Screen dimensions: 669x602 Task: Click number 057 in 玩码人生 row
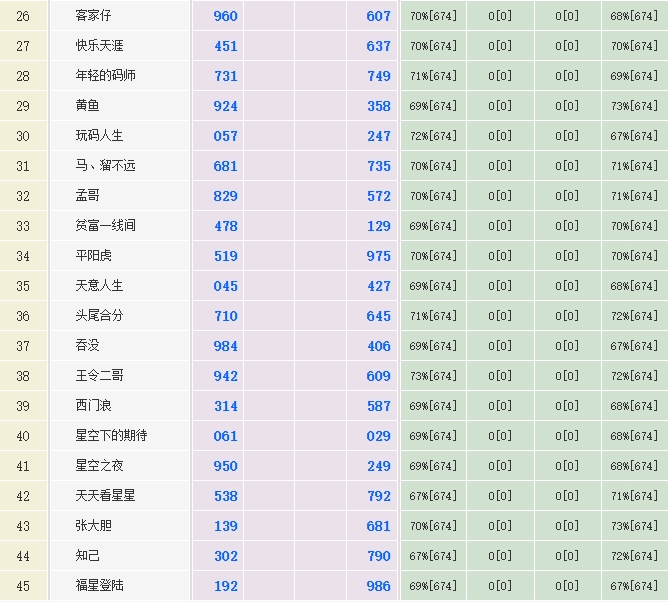click(x=226, y=136)
